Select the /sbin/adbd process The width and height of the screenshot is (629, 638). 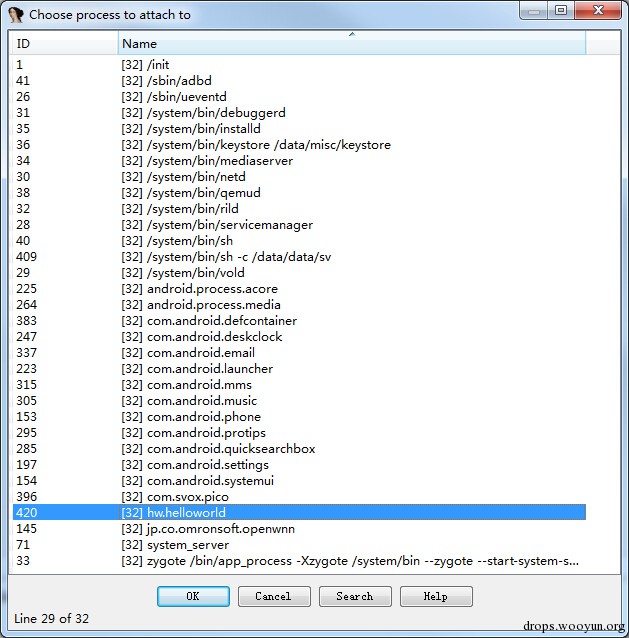click(x=299, y=81)
